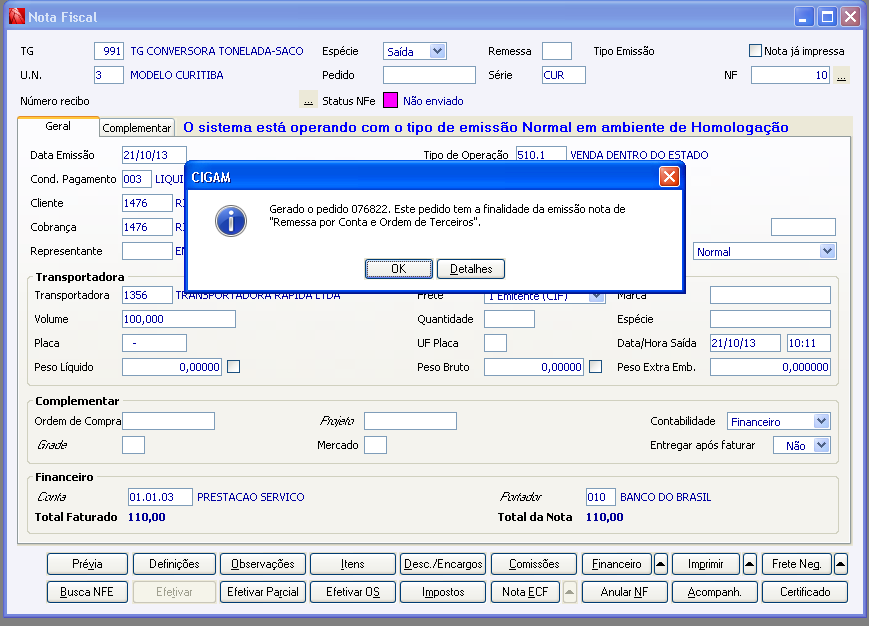Close the CIGAM dialog with red X

(669, 177)
